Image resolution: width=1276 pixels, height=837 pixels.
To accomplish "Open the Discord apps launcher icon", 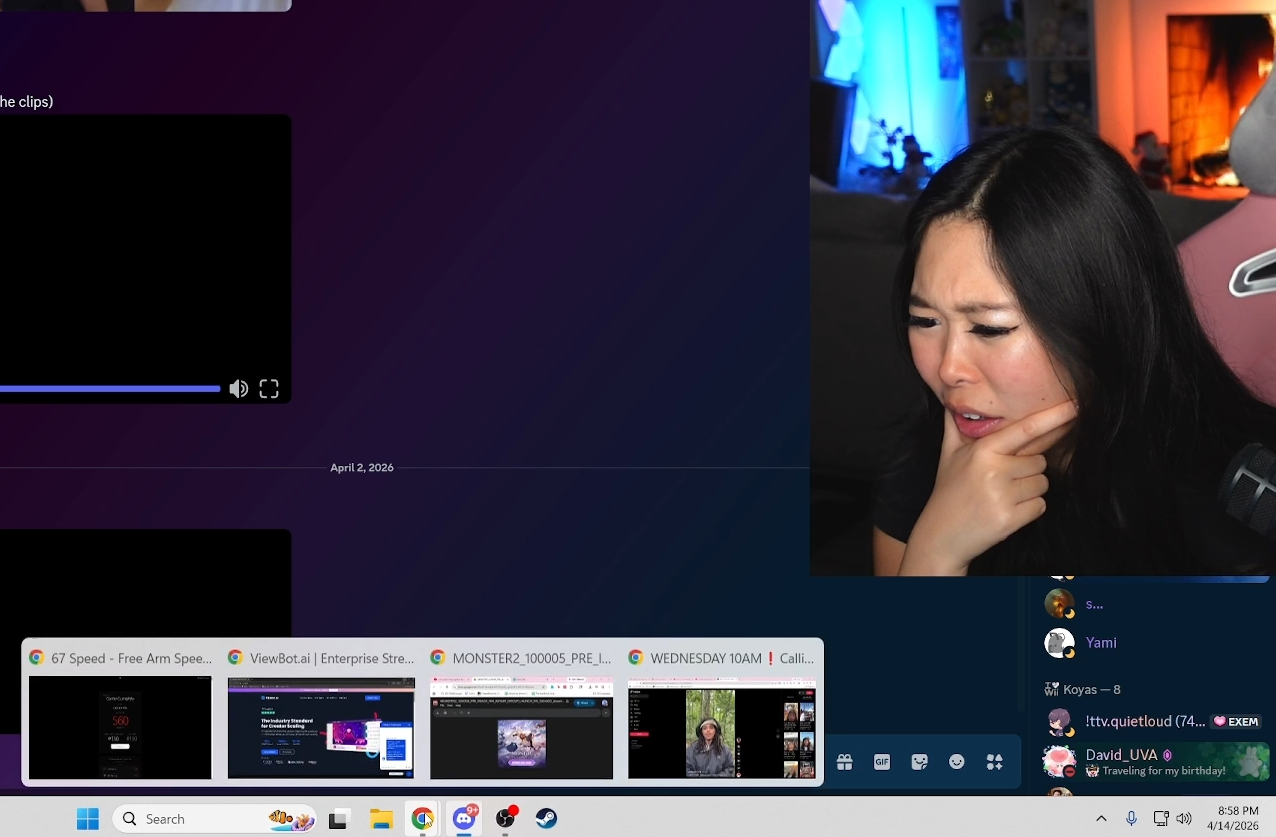I will coord(995,762).
